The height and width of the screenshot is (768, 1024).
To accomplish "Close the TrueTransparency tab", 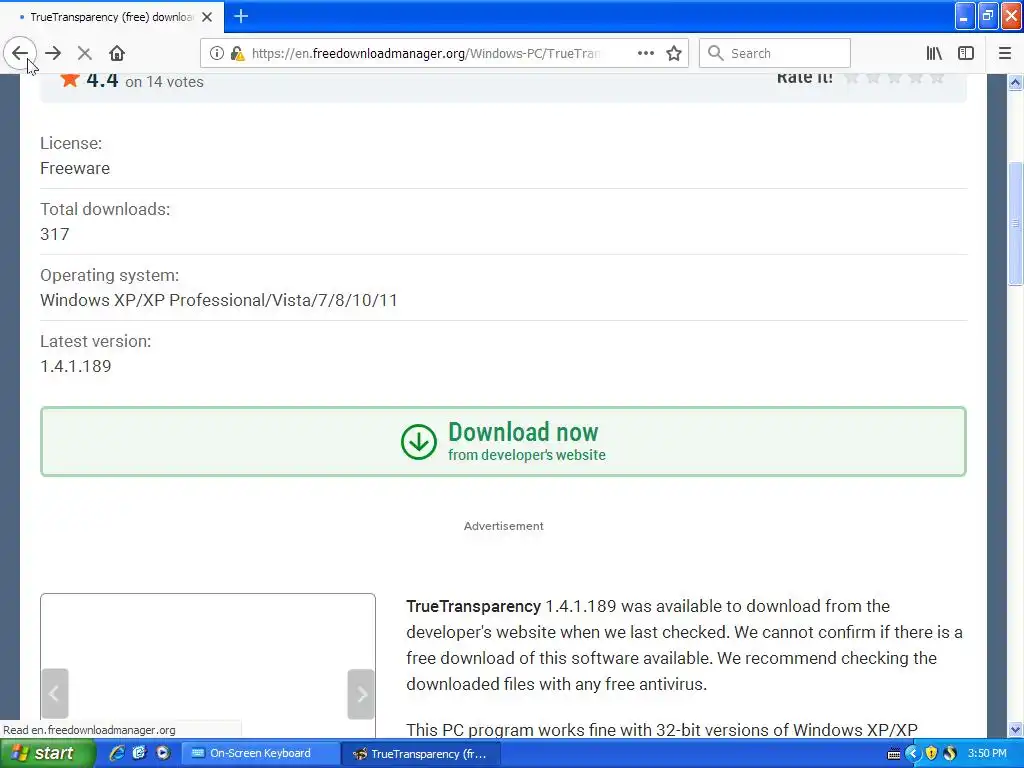I will click(207, 17).
